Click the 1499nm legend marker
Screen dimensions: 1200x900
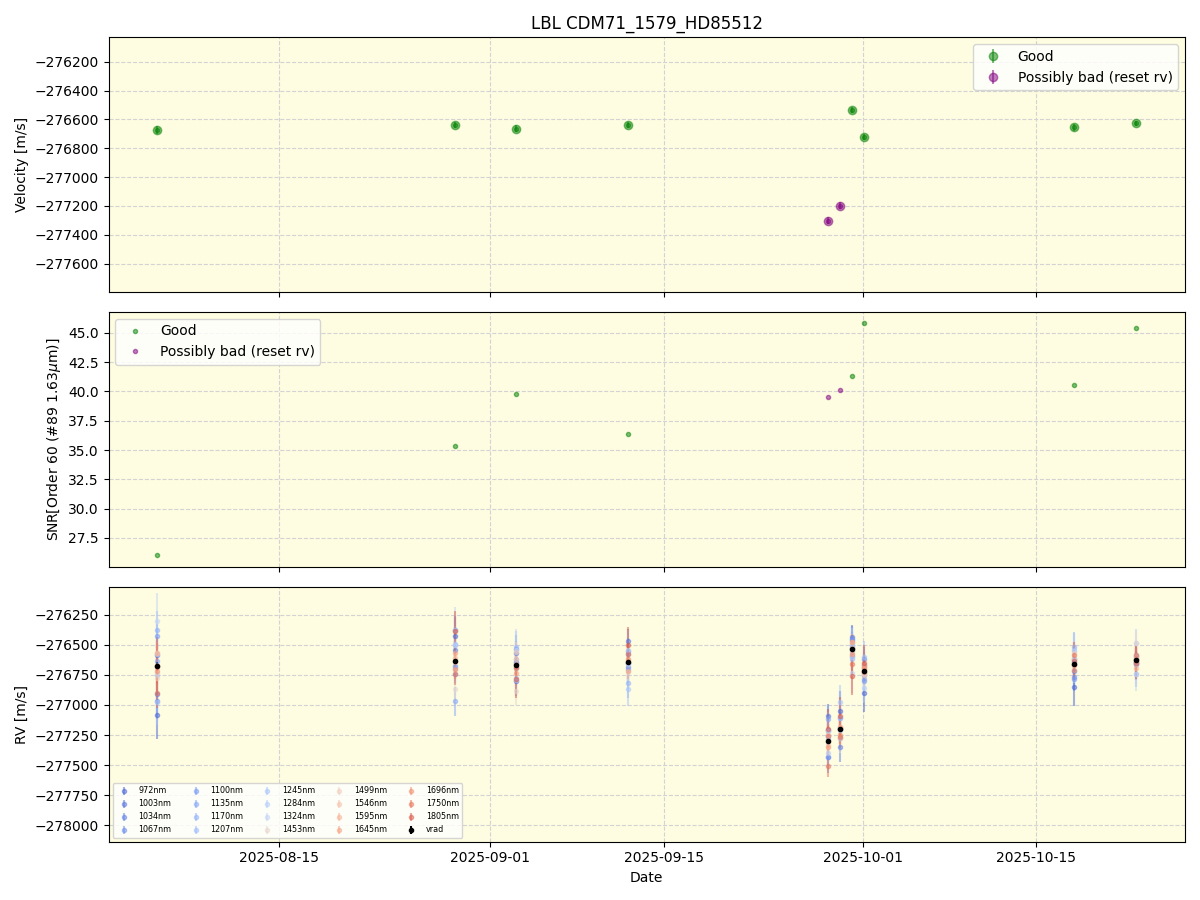pyautogui.click(x=340, y=791)
